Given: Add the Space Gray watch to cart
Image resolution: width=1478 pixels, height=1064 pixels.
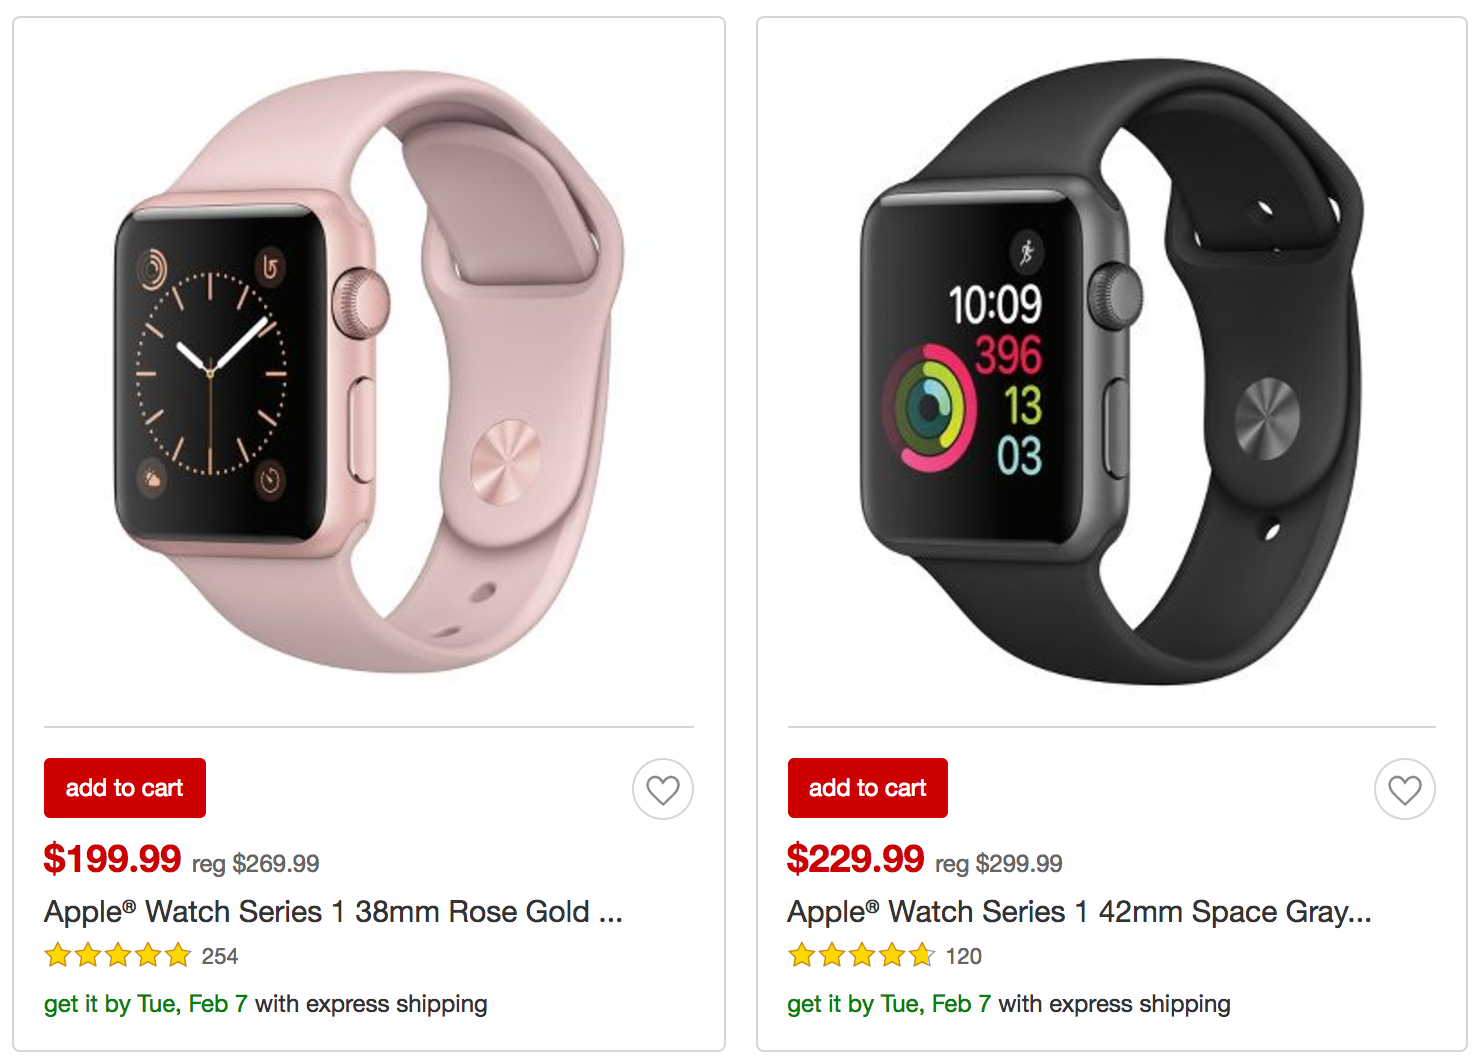Looking at the screenshot, I should point(868,788).
